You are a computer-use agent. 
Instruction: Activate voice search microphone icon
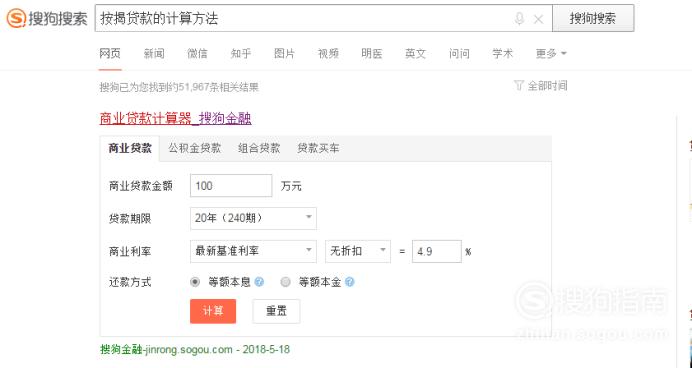519,19
